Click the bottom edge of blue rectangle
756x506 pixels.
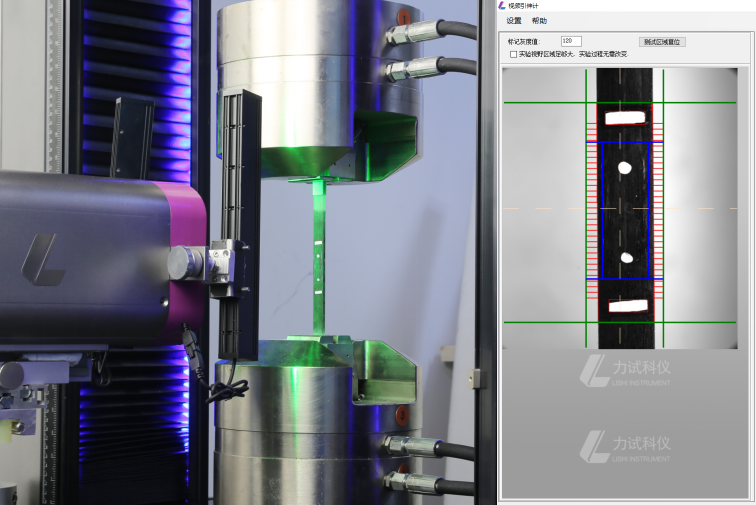point(625,278)
